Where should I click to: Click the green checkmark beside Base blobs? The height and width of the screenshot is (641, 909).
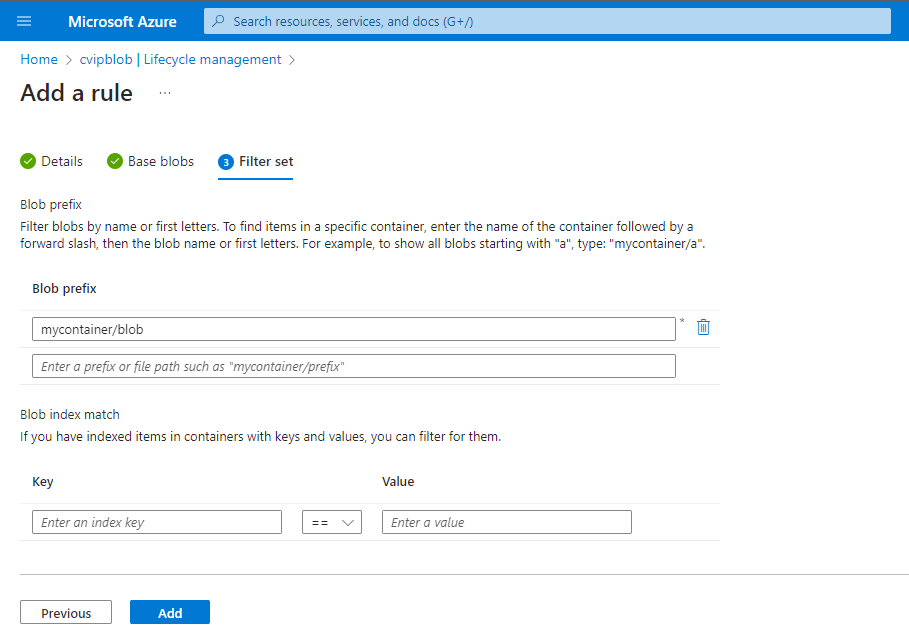click(115, 161)
